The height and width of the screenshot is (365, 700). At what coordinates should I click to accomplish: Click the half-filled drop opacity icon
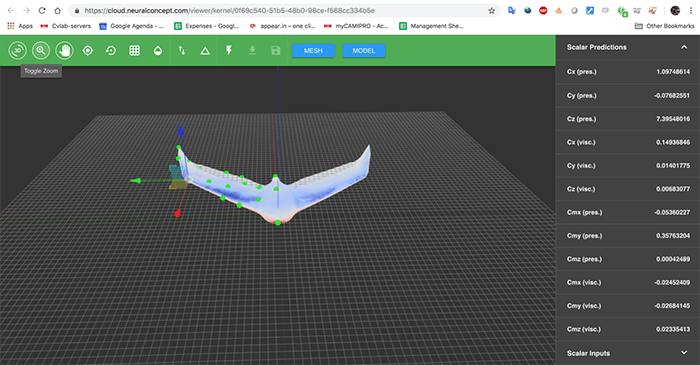pos(158,50)
